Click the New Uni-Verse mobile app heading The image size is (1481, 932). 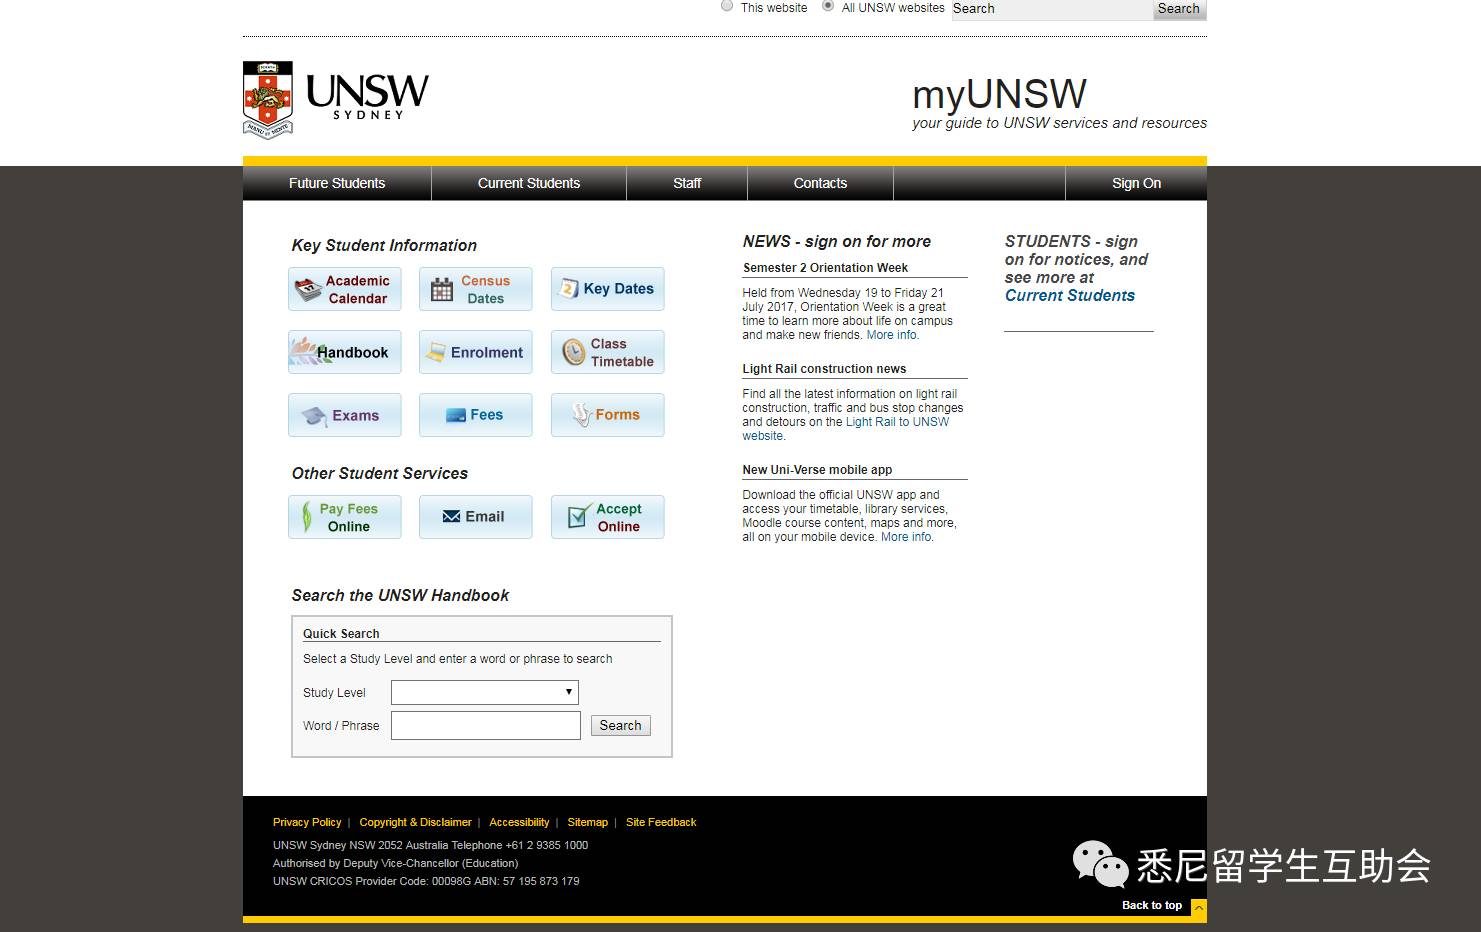click(x=817, y=470)
